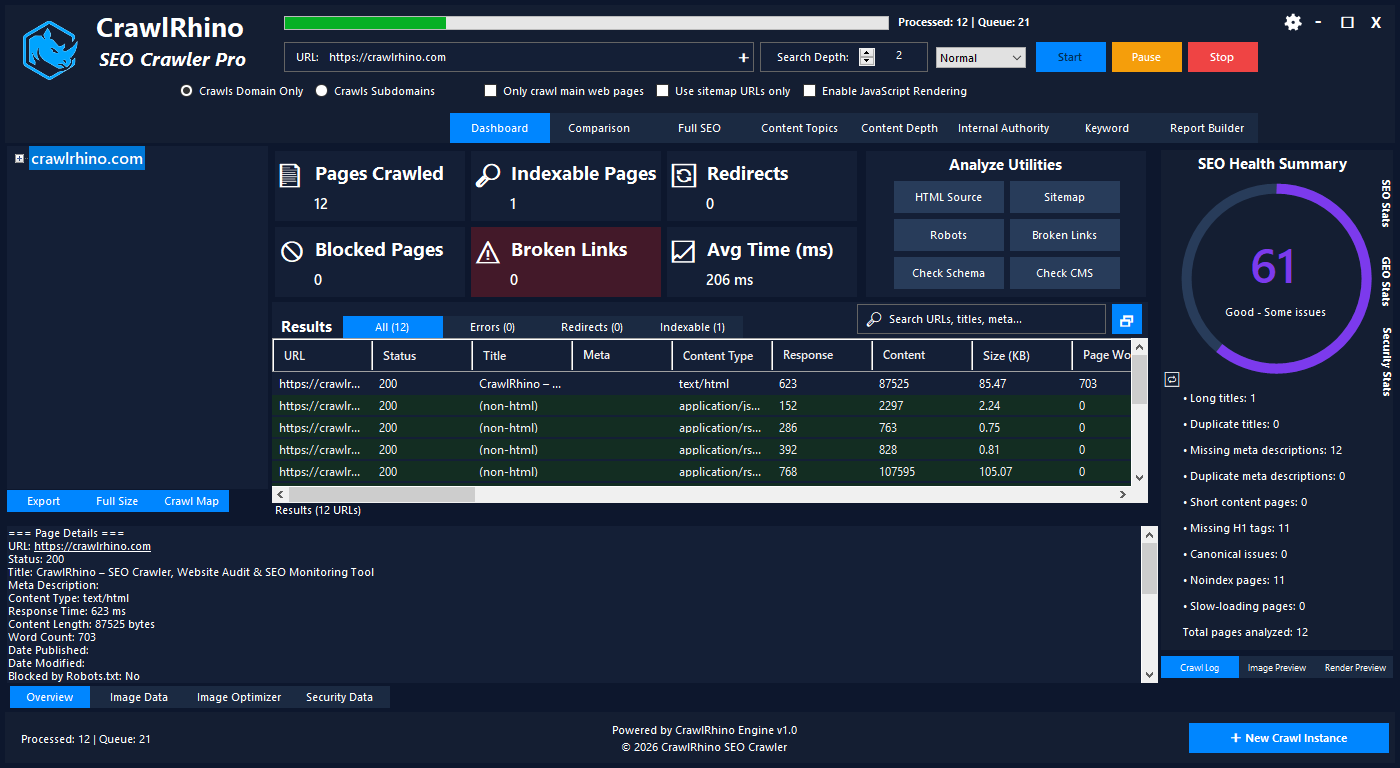The image size is (1400, 768).
Task: Open the Image Optimizer tab
Action: (x=238, y=697)
